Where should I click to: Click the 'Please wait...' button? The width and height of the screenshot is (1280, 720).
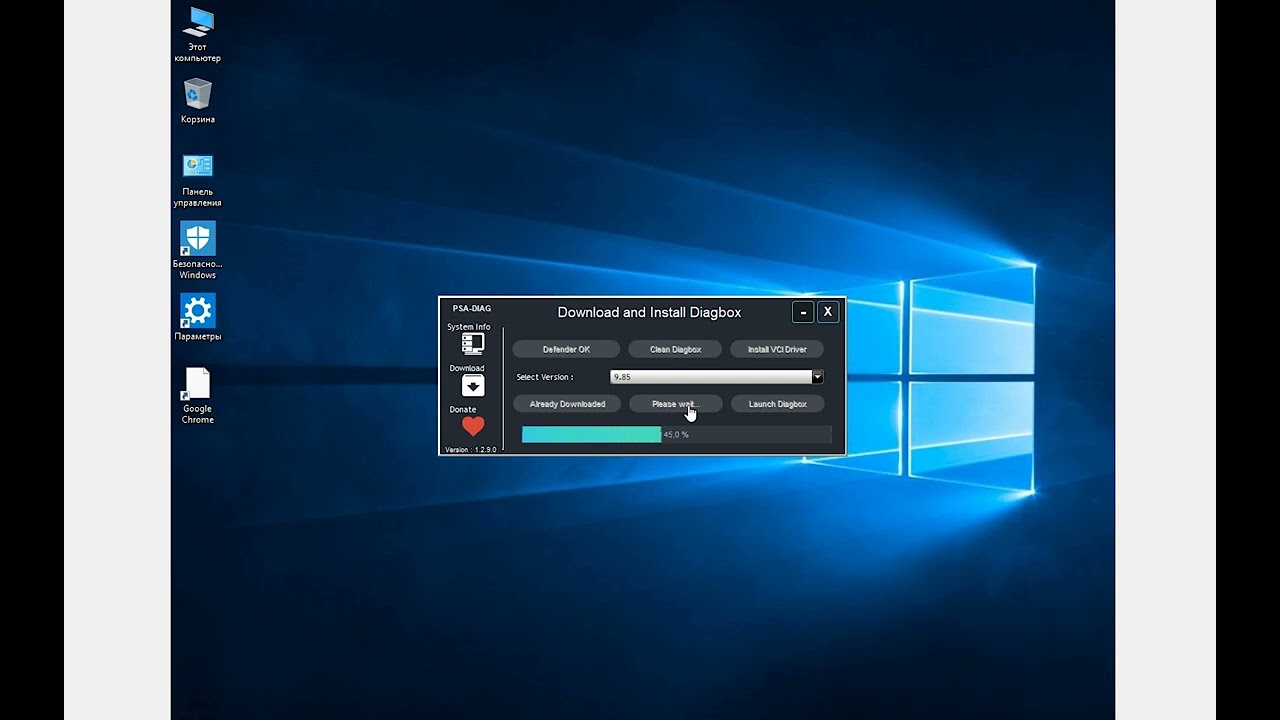point(675,404)
